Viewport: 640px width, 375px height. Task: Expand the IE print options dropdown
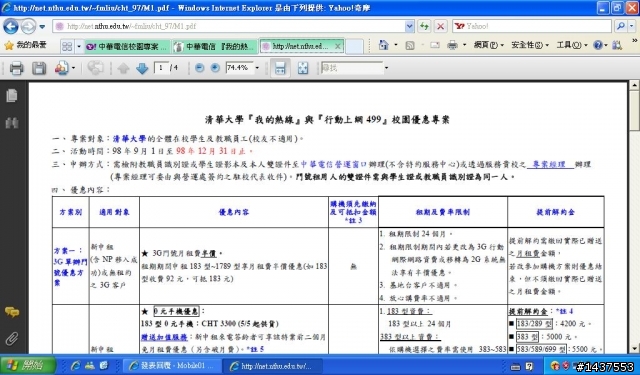[x=464, y=45]
